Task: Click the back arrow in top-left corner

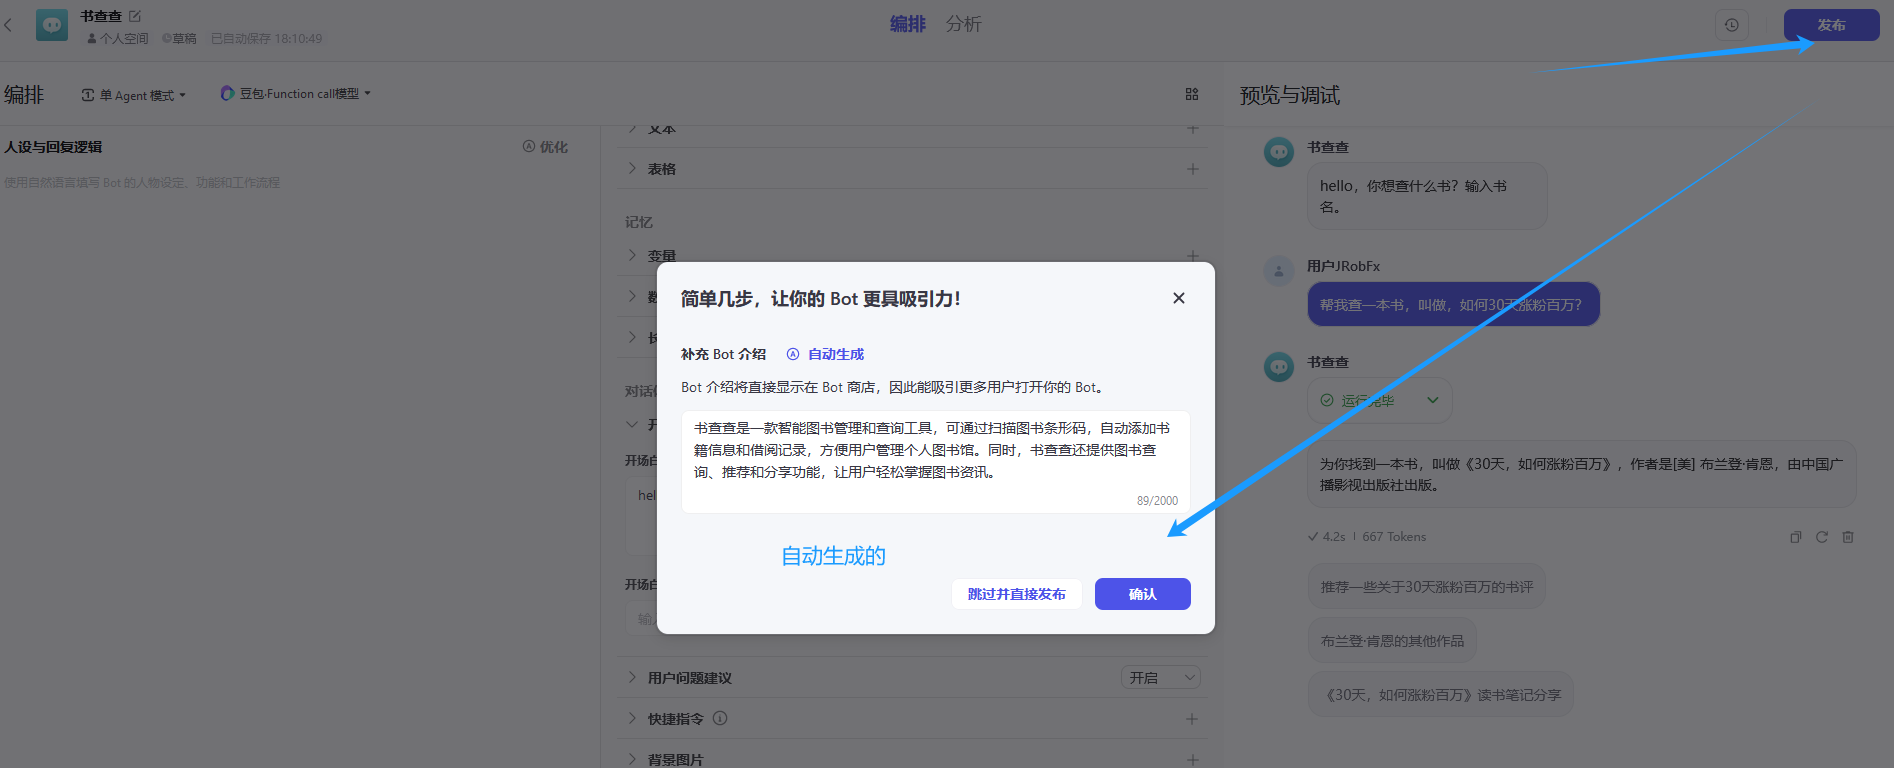Action: tap(9, 25)
